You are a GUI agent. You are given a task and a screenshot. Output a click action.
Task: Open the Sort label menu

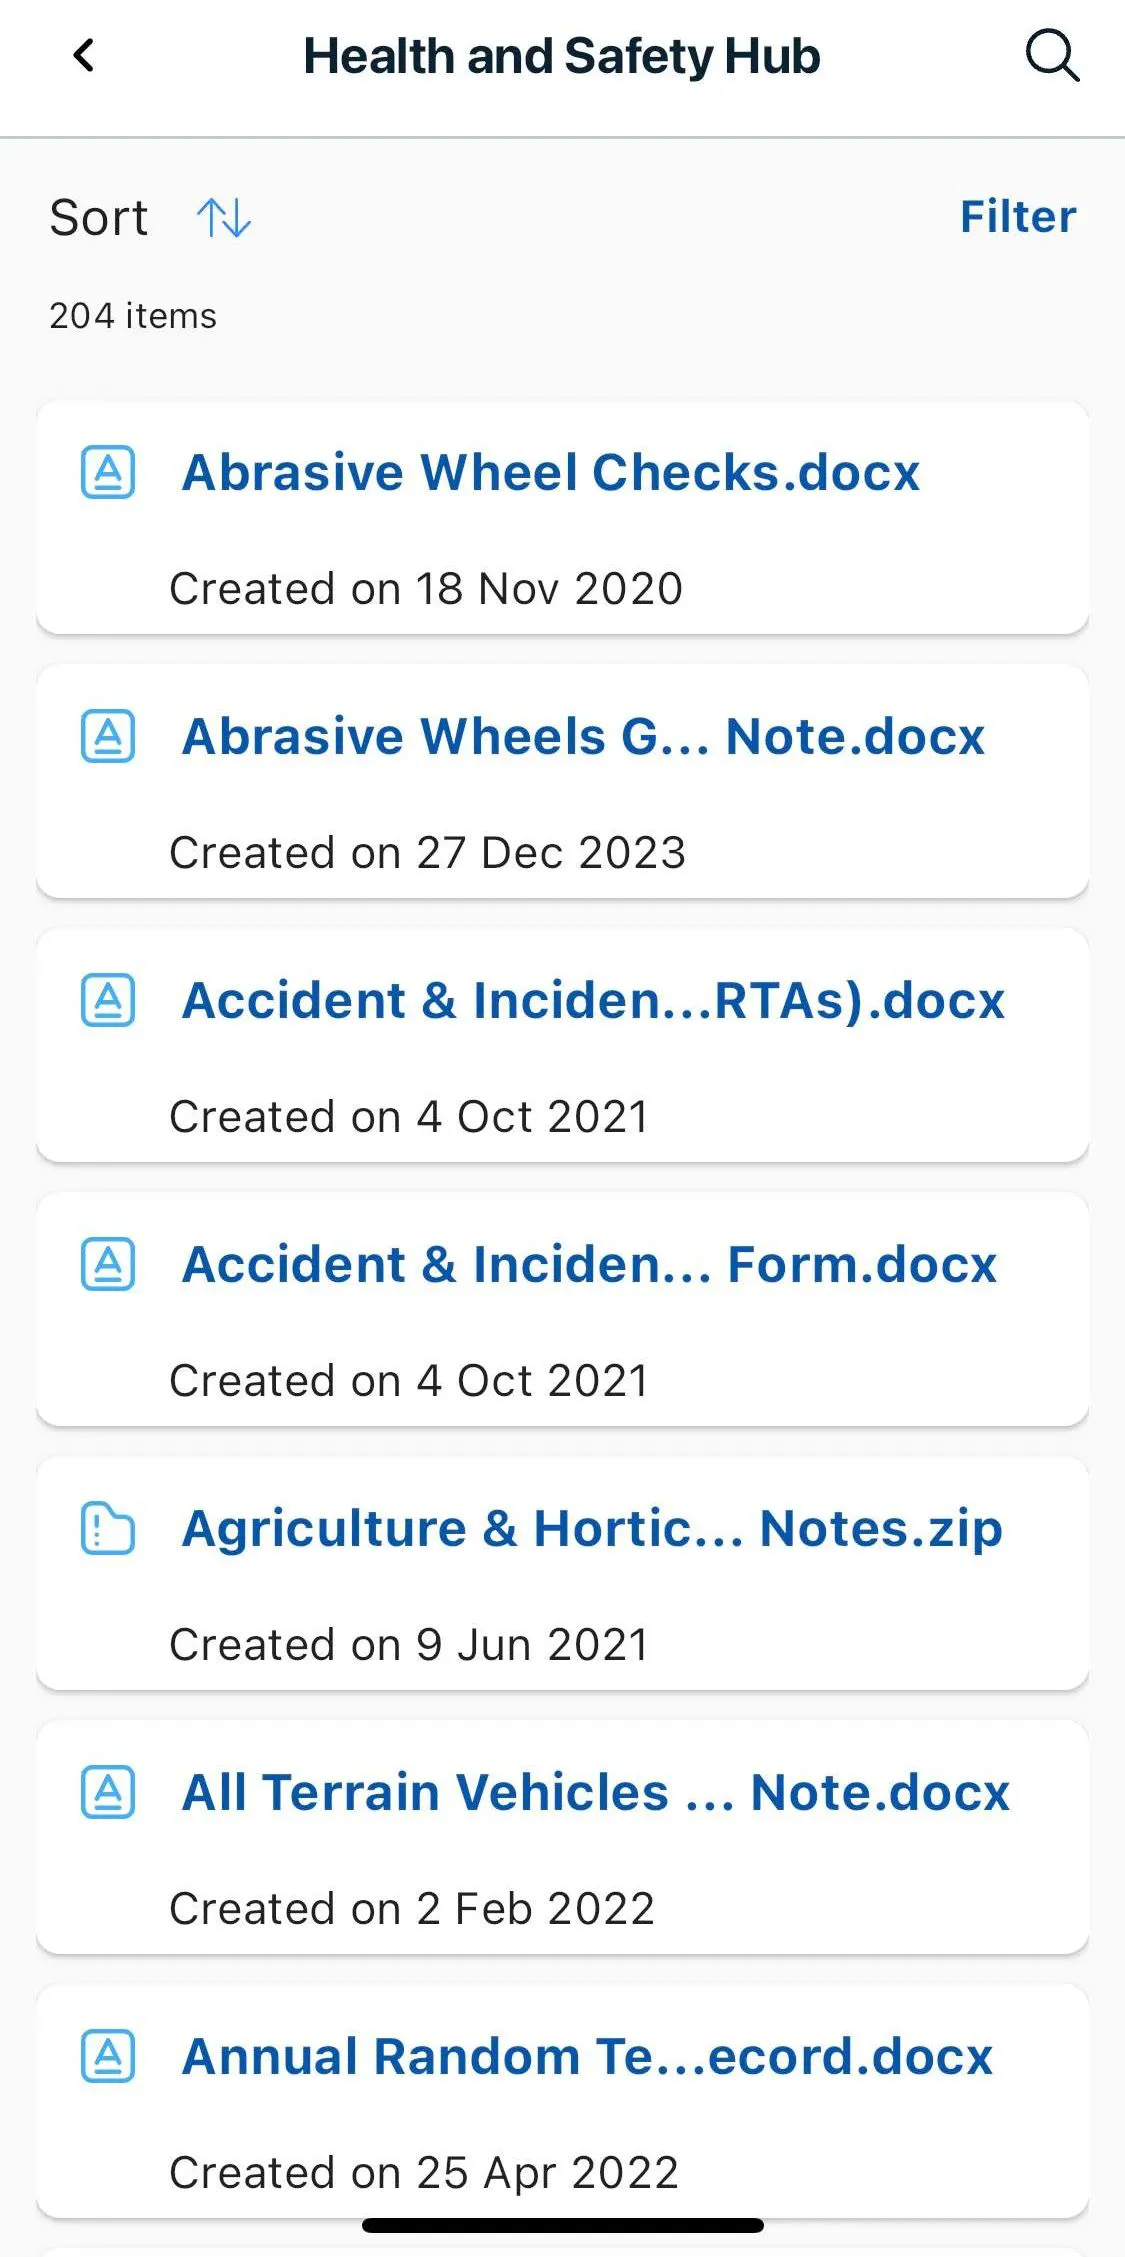99,217
